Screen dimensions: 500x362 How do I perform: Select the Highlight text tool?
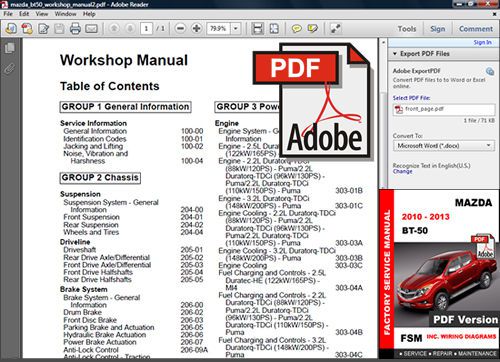(x=313, y=29)
